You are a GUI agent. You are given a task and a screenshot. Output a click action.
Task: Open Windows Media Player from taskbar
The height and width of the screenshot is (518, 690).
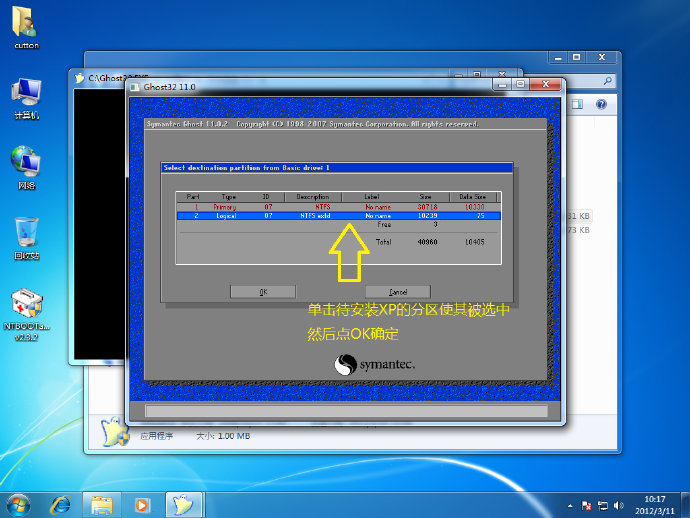coord(142,505)
